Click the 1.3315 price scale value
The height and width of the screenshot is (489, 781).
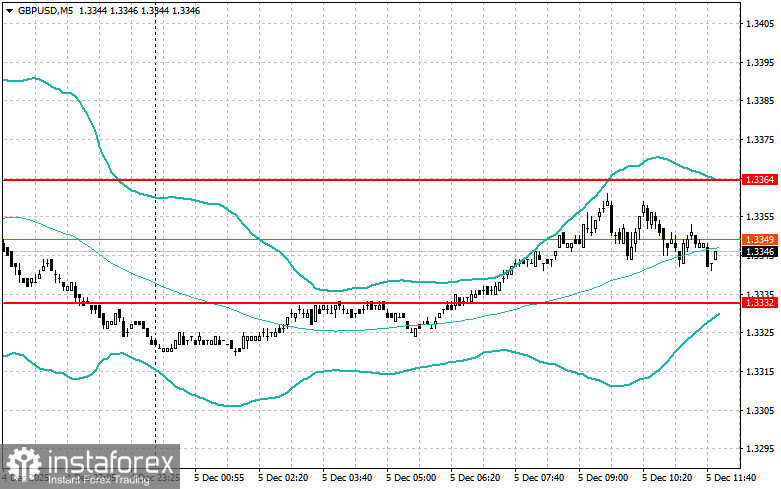click(x=760, y=371)
